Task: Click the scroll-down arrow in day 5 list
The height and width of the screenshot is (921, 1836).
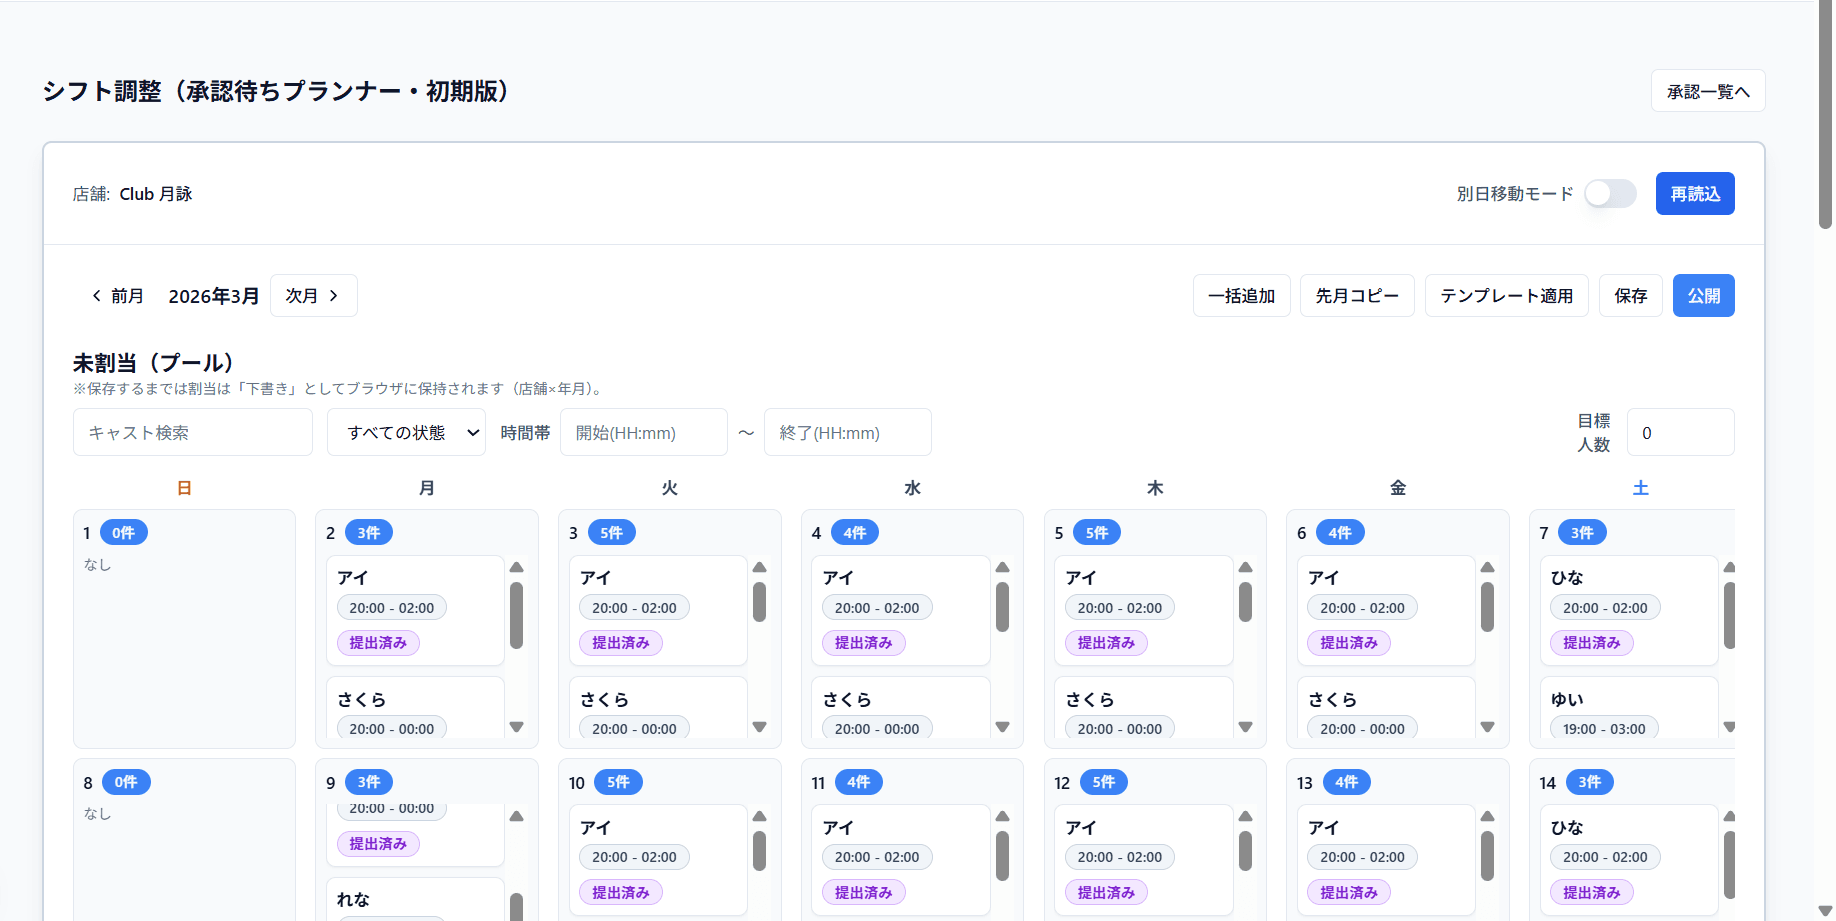Action: (1245, 727)
